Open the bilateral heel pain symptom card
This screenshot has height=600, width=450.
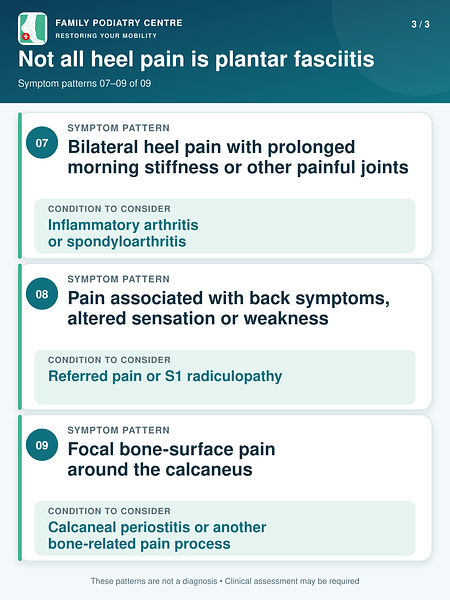[x=226, y=185]
